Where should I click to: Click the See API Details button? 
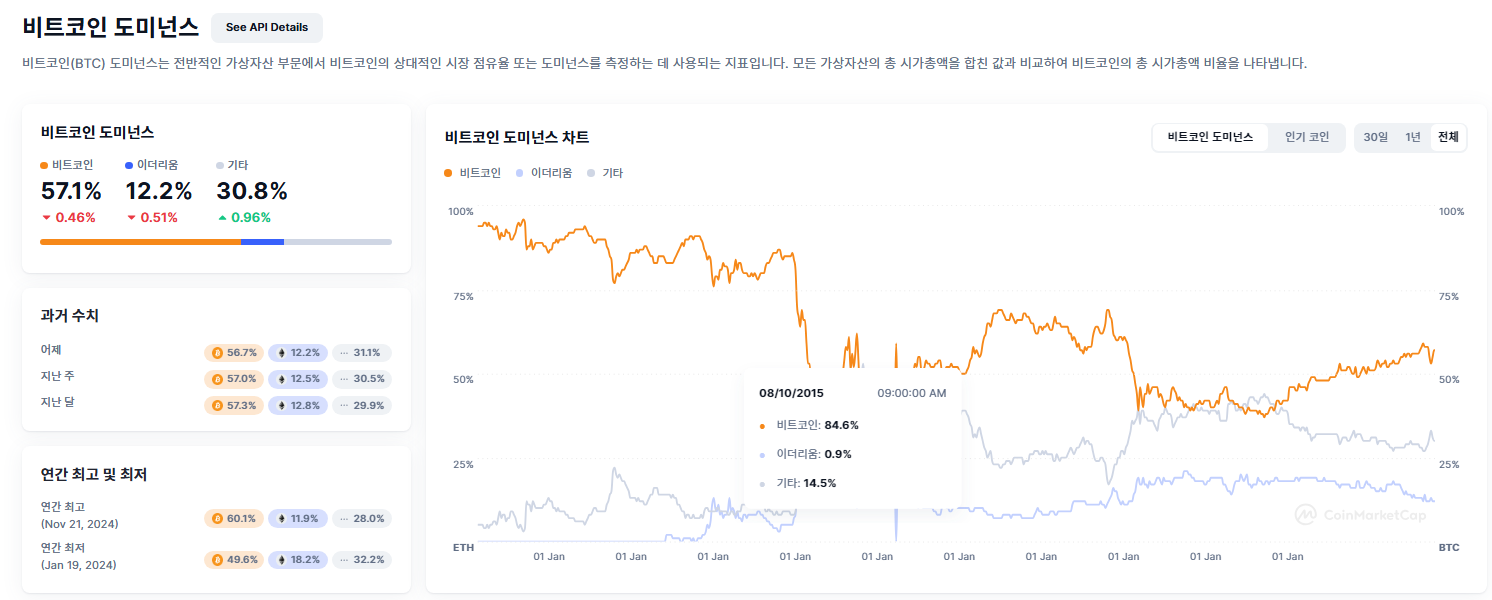(266, 27)
